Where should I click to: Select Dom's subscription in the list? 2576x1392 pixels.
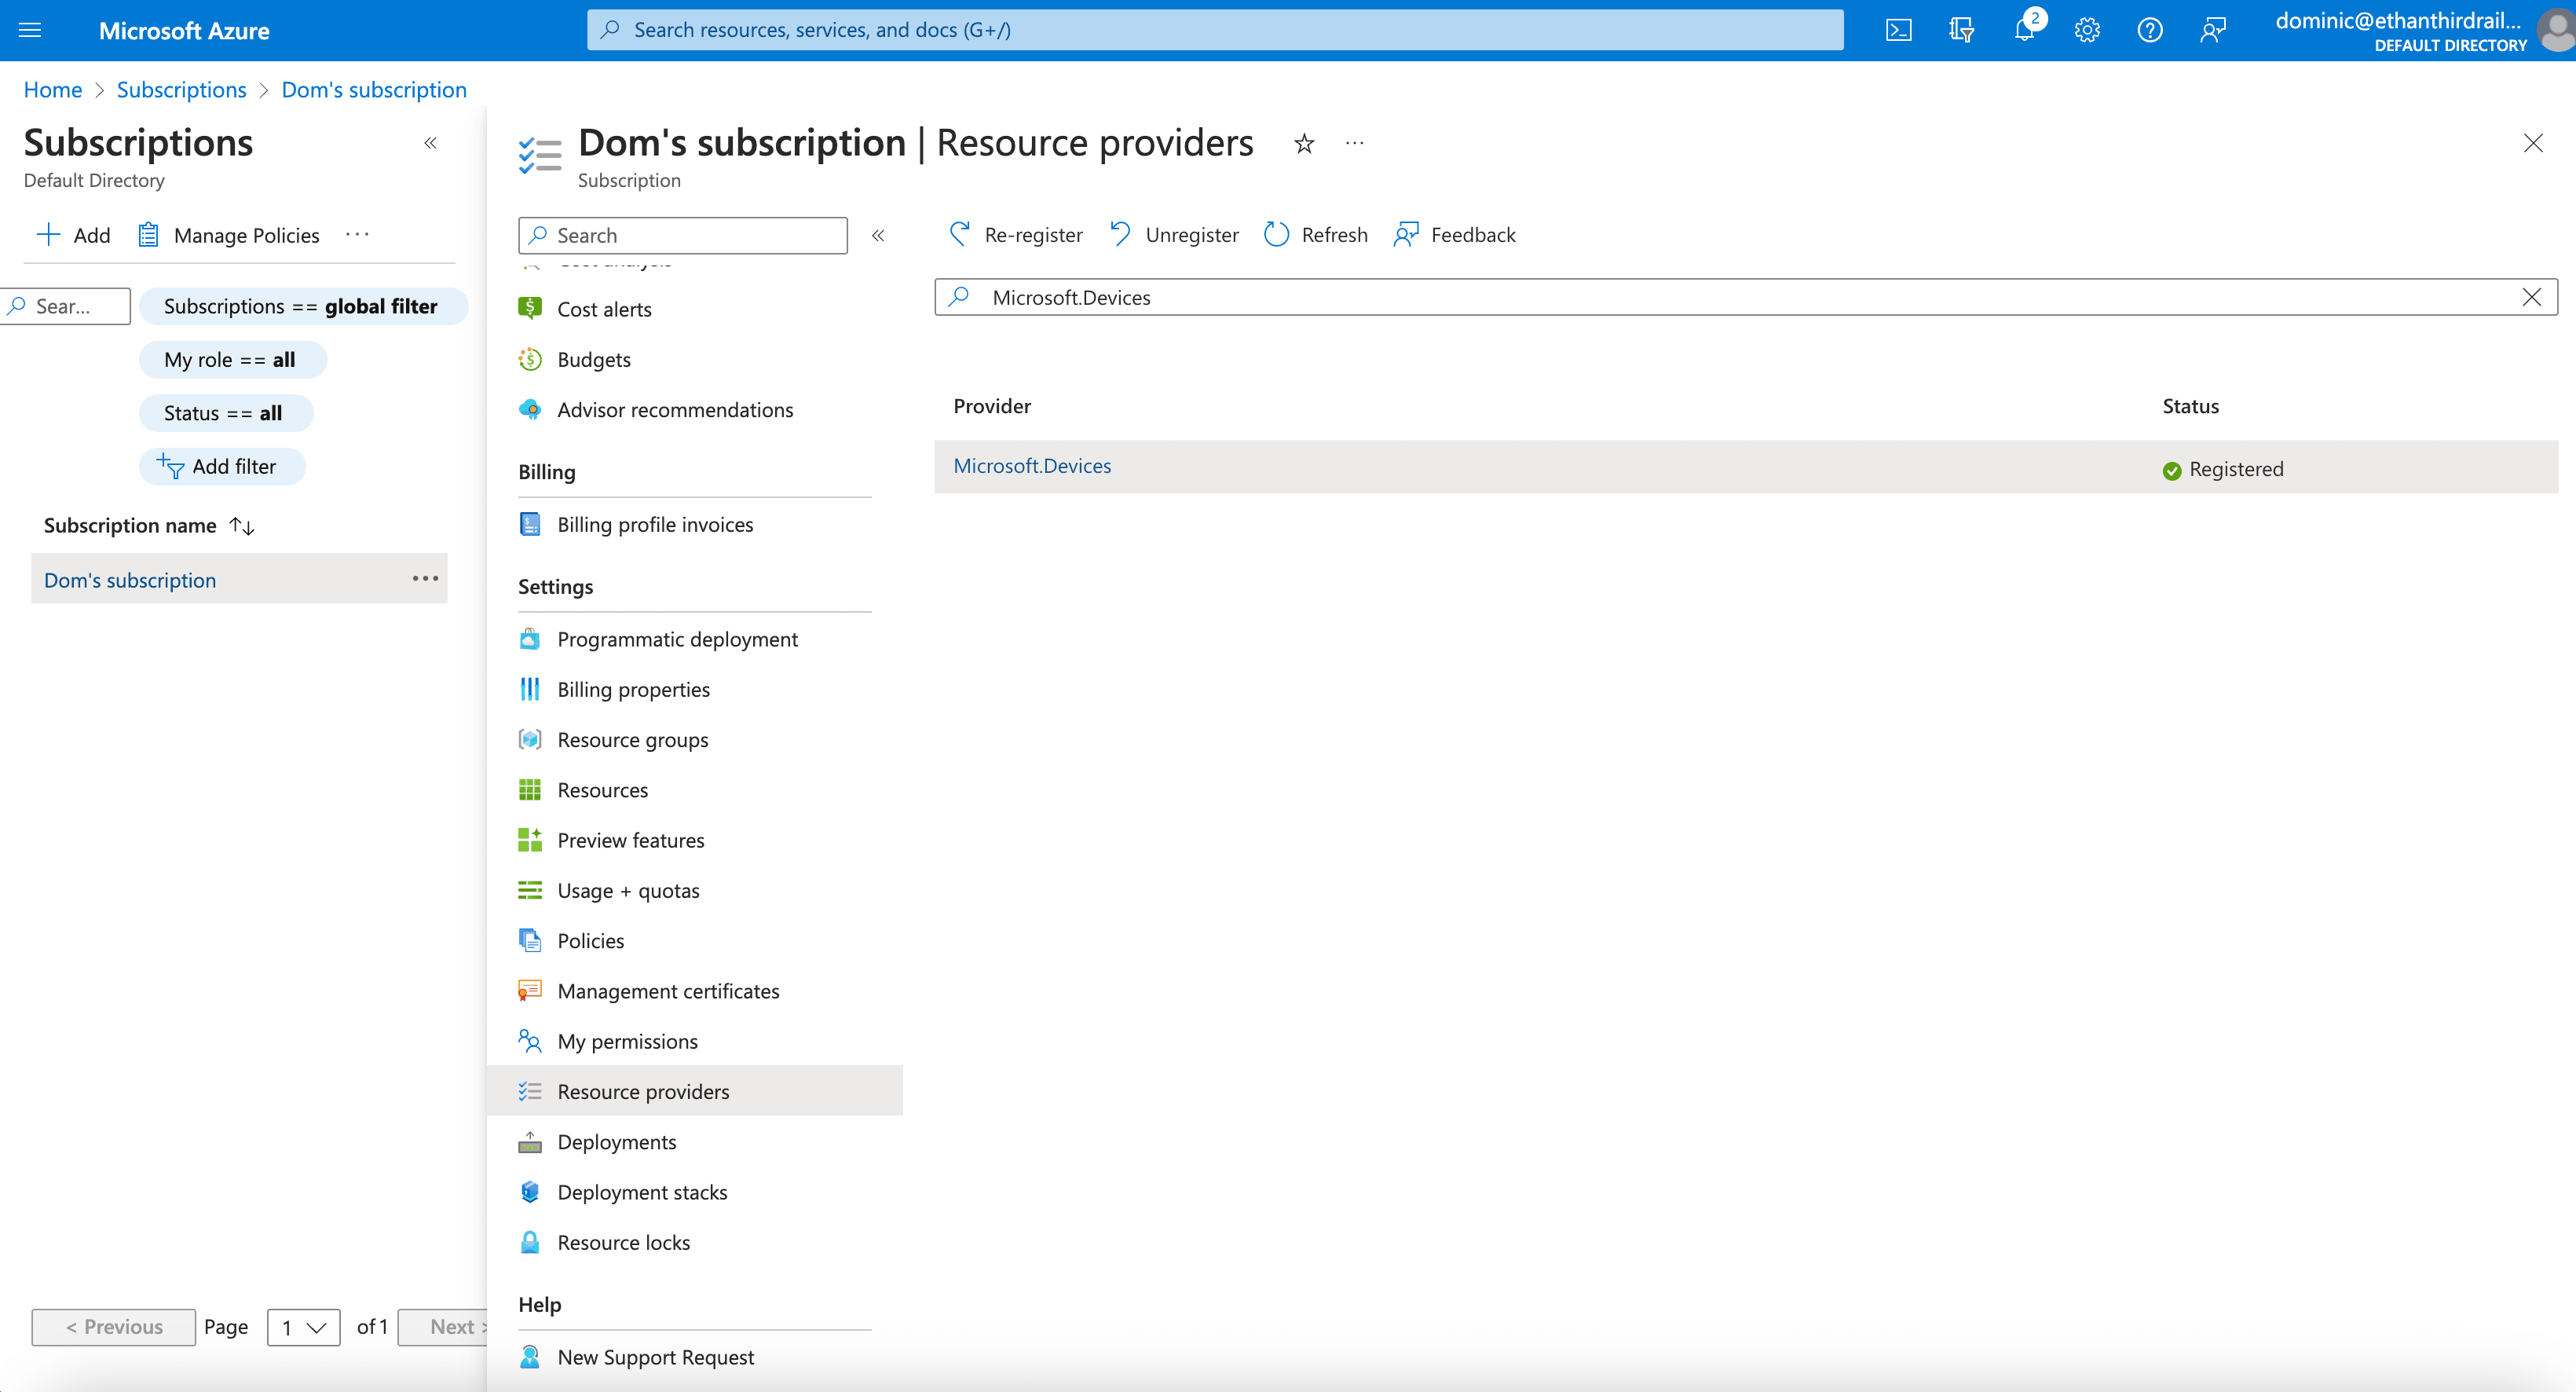(130, 580)
